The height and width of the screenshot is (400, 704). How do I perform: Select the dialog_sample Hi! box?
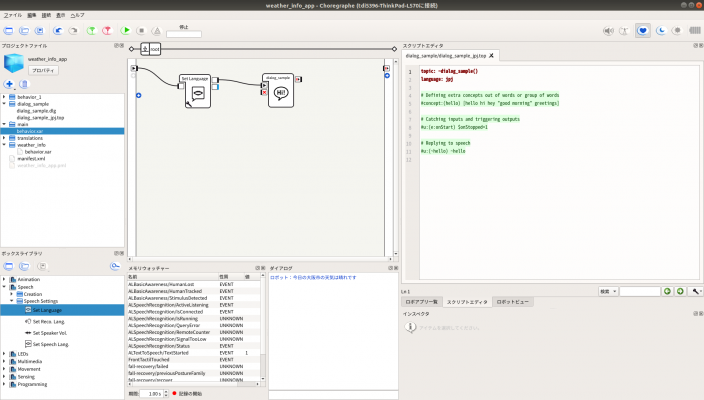pos(281,91)
